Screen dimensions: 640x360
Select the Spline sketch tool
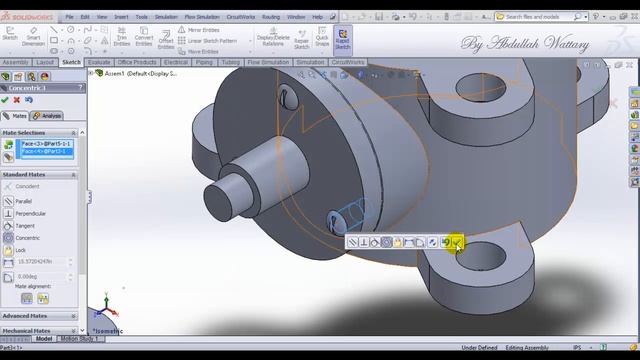87,30
